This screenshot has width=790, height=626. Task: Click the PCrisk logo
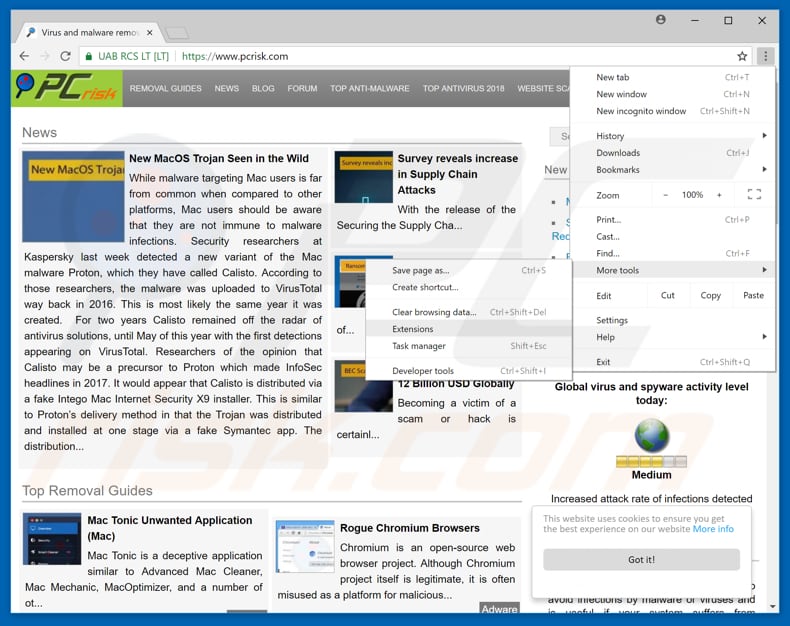tap(67, 88)
